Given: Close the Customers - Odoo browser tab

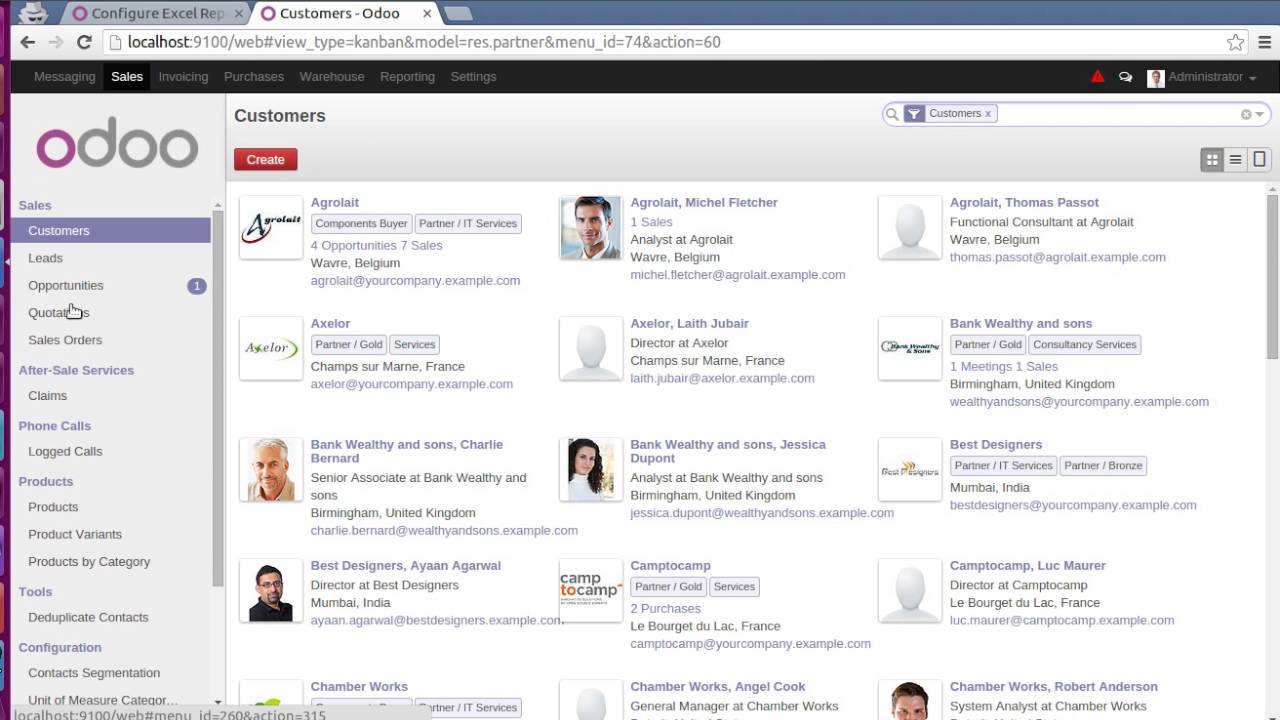Looking at the screenshot, I should tap(428, 14).
